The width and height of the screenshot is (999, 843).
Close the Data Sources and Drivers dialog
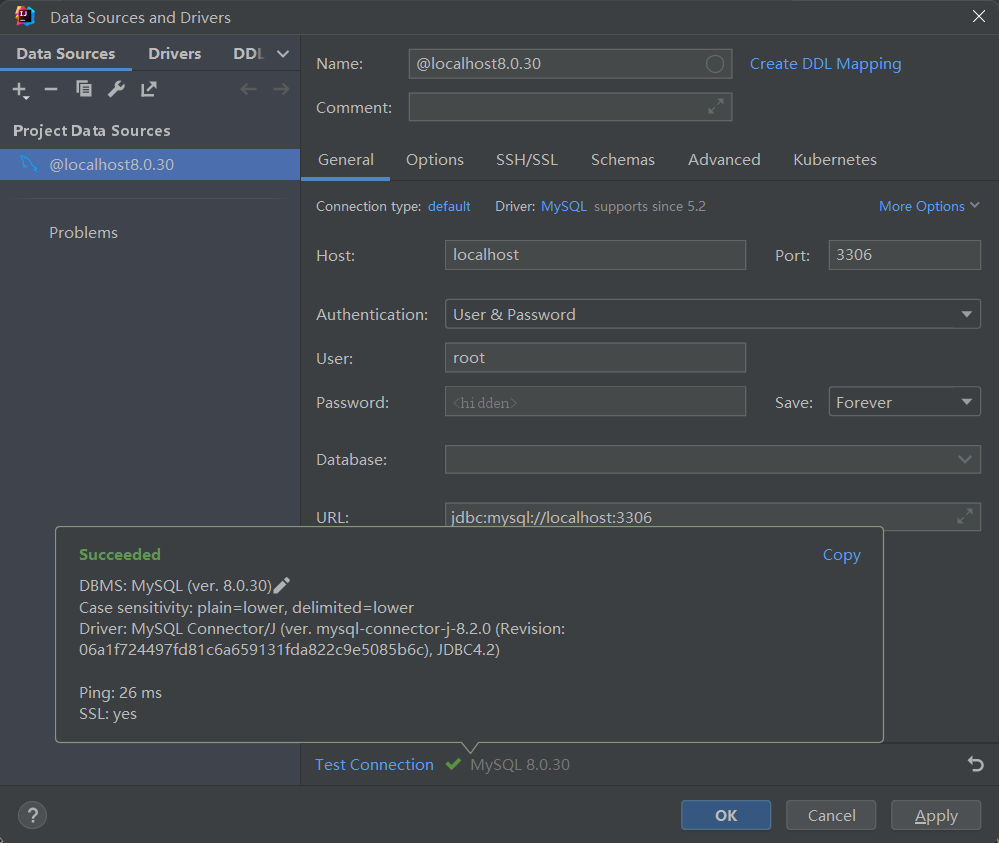coord(979,17)
